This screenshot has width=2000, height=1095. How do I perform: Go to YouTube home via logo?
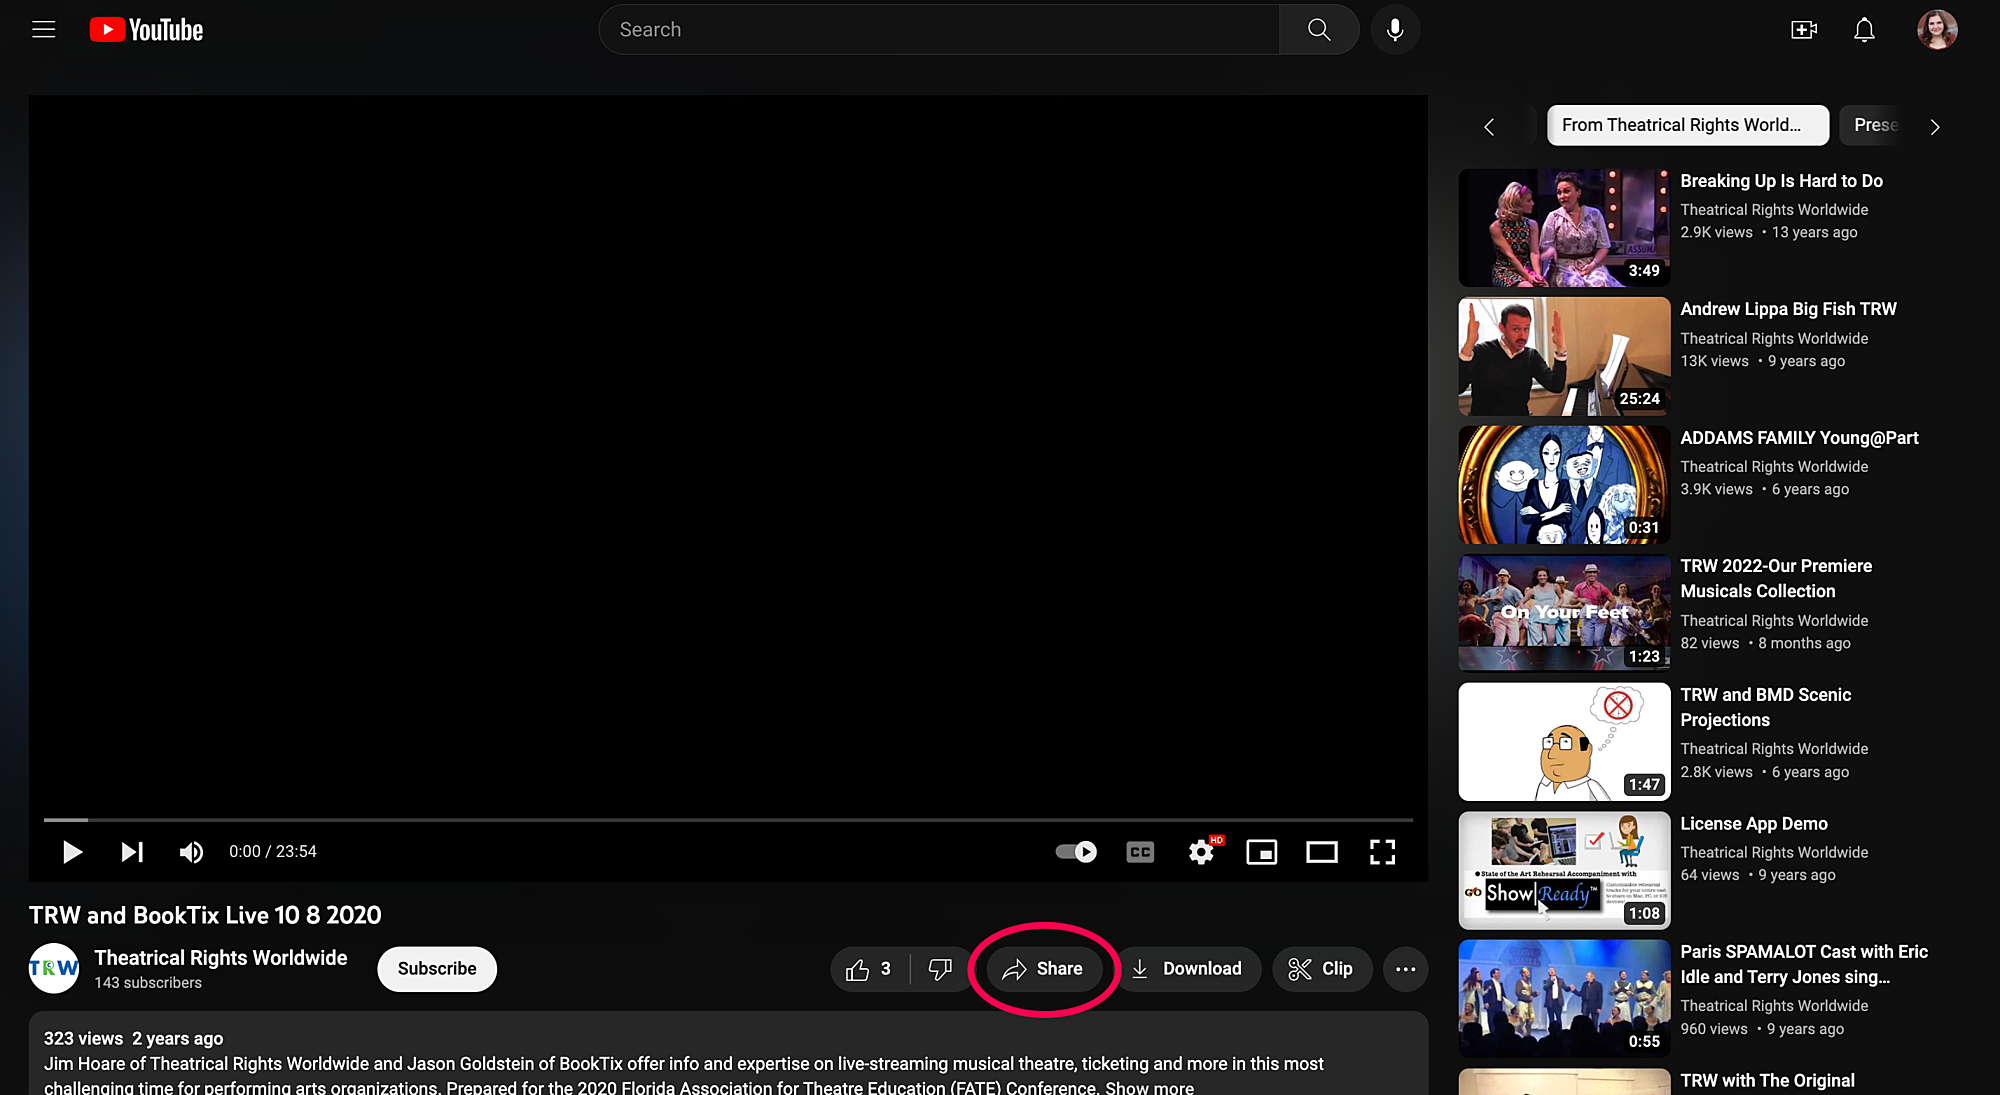tap(146, 30)
